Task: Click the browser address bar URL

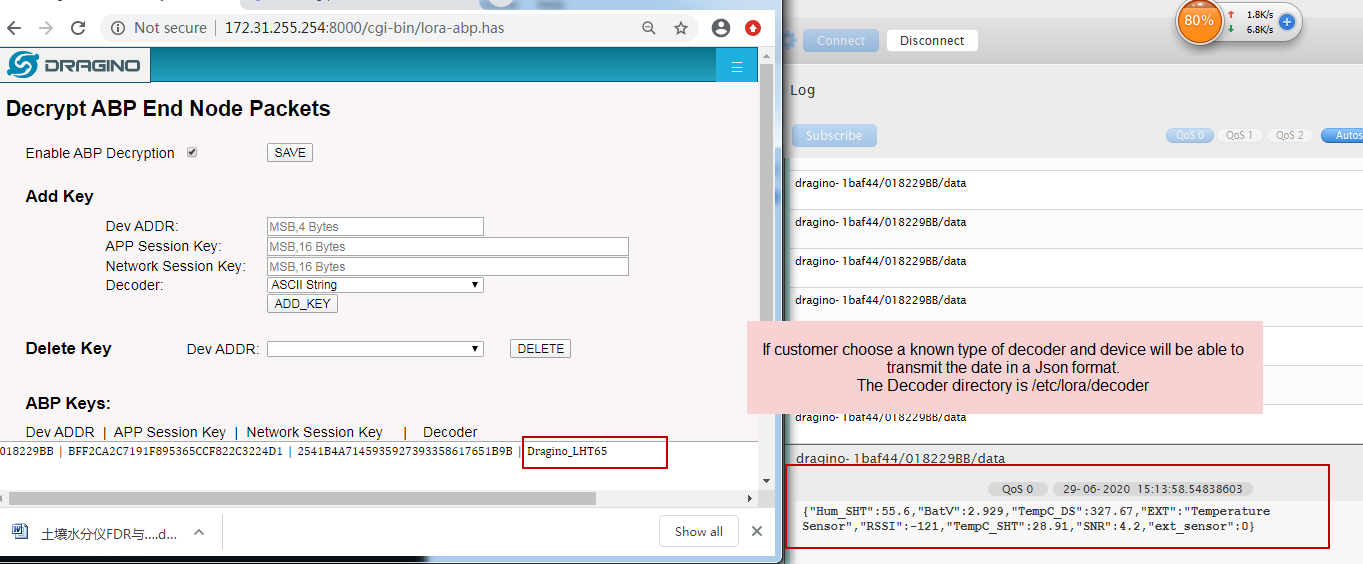Action: tap(364, 28)
